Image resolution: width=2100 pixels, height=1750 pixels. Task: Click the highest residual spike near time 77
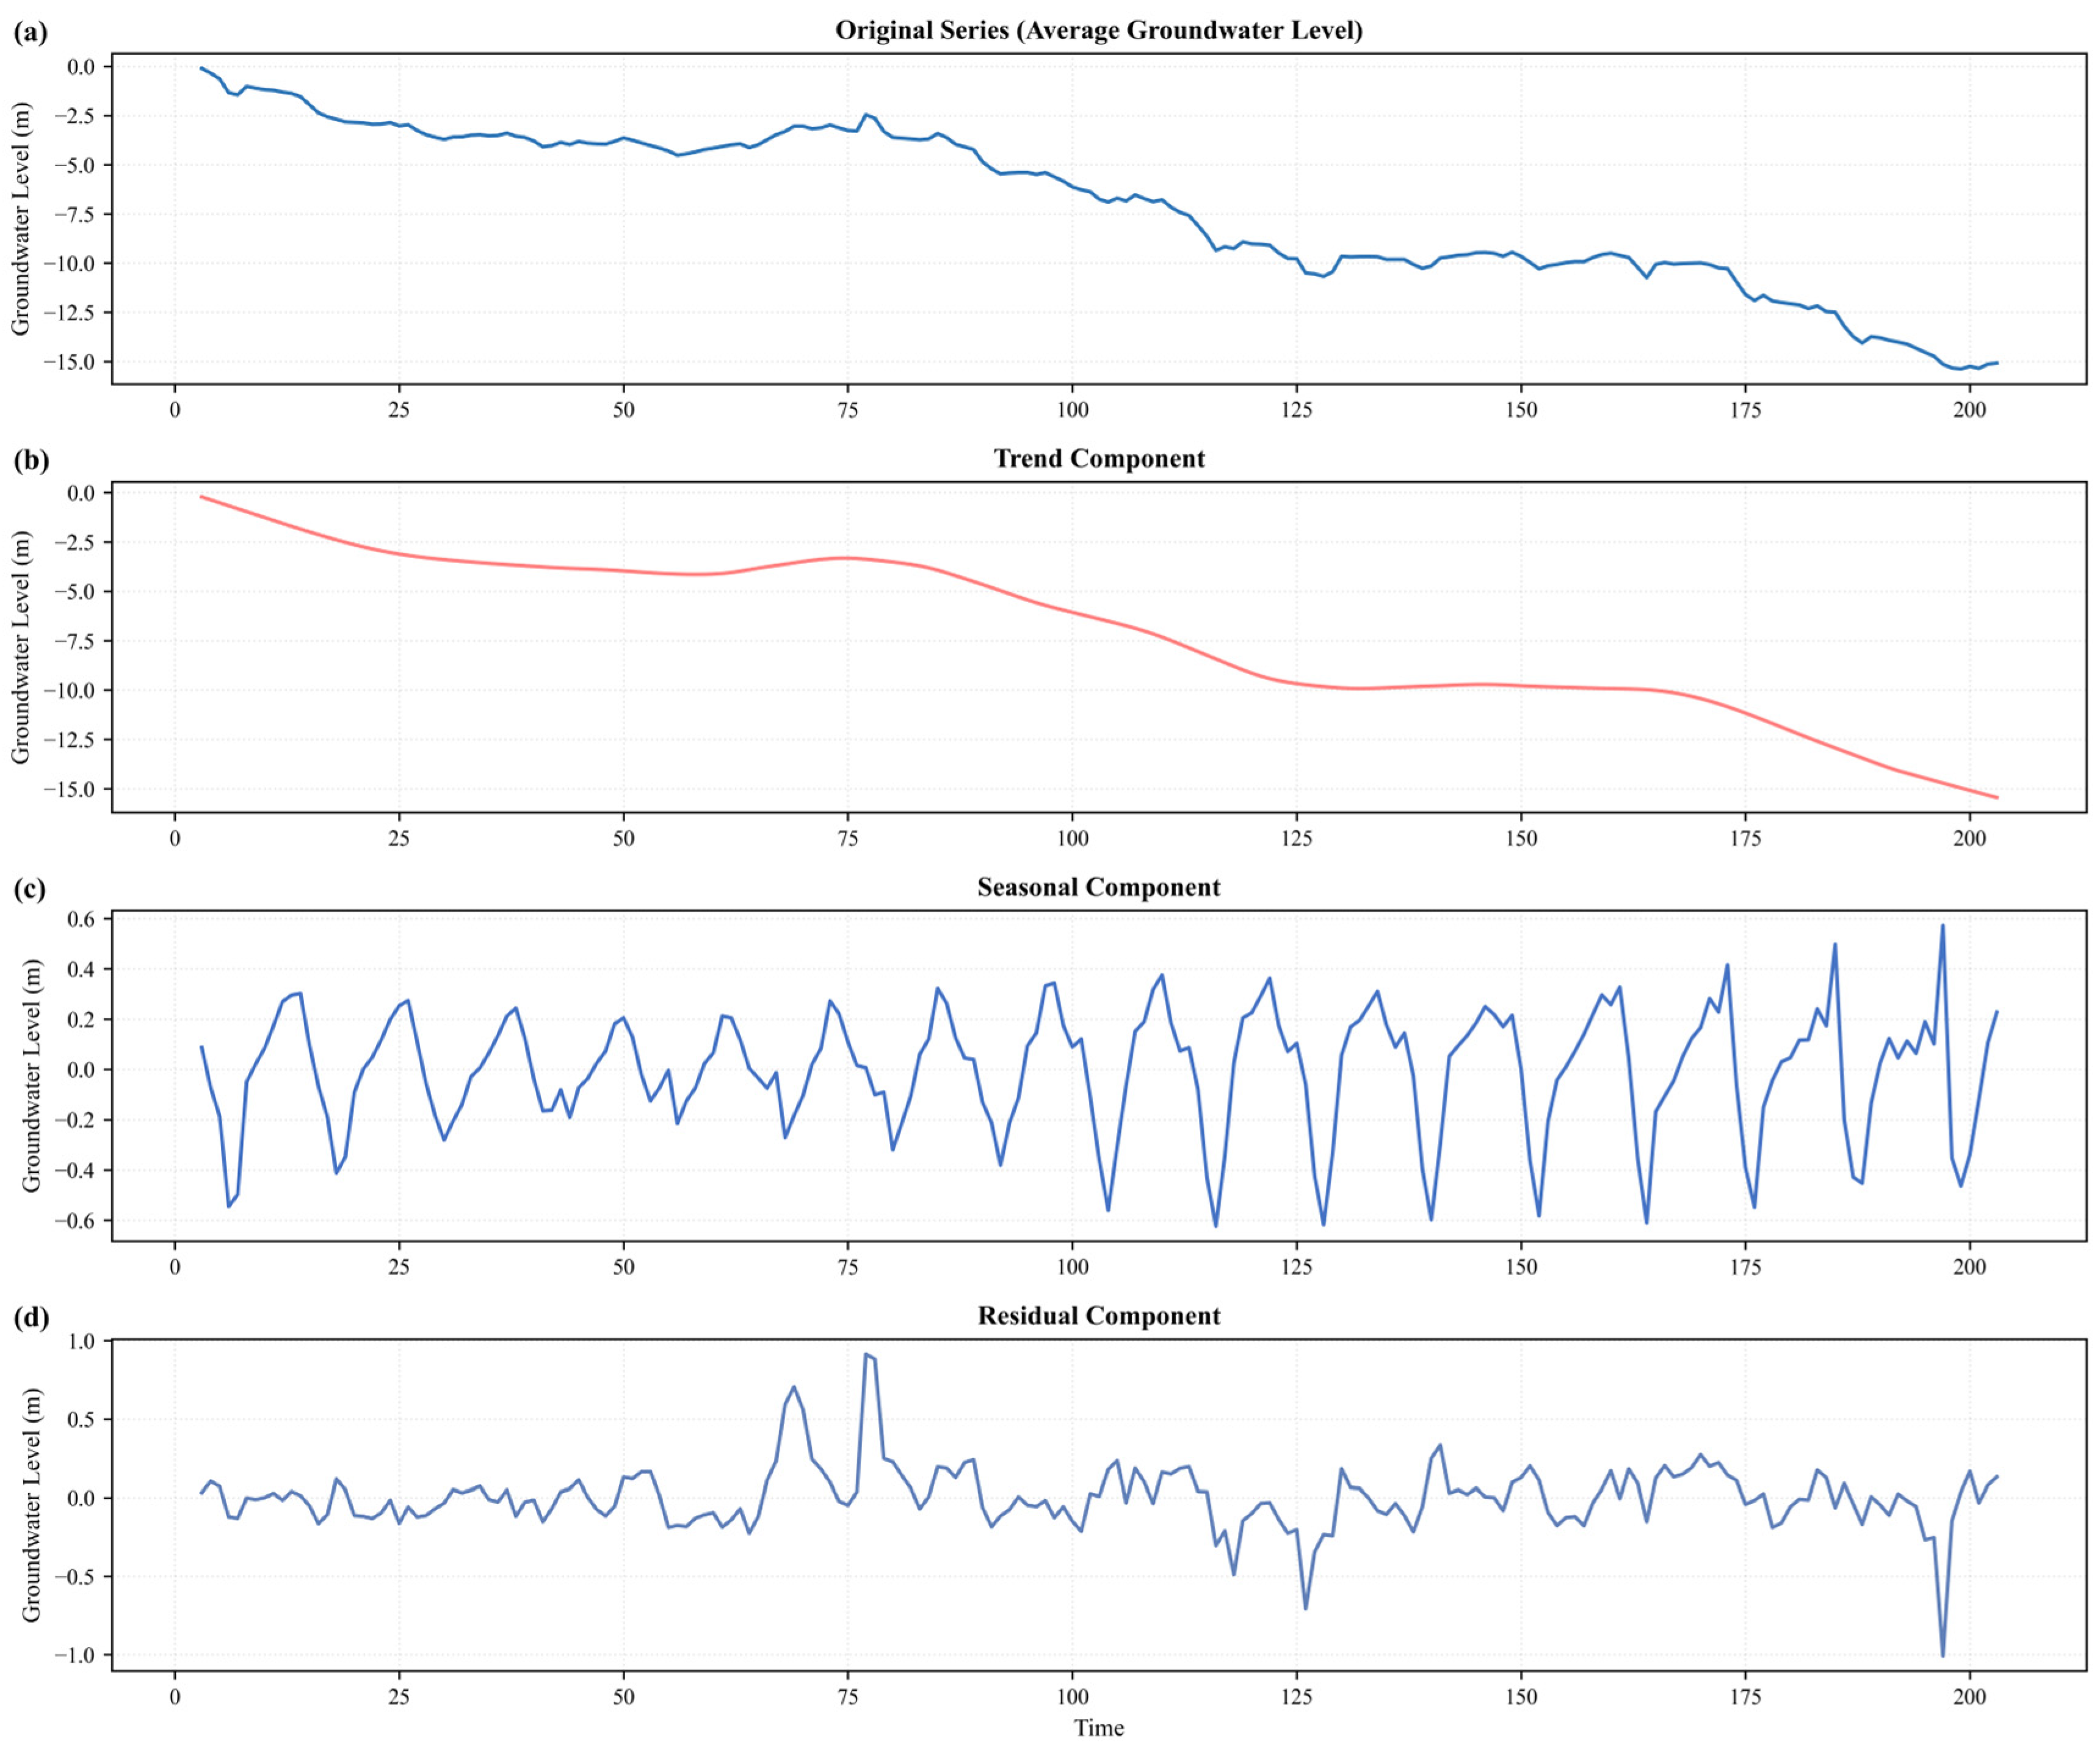(866, 1354)
